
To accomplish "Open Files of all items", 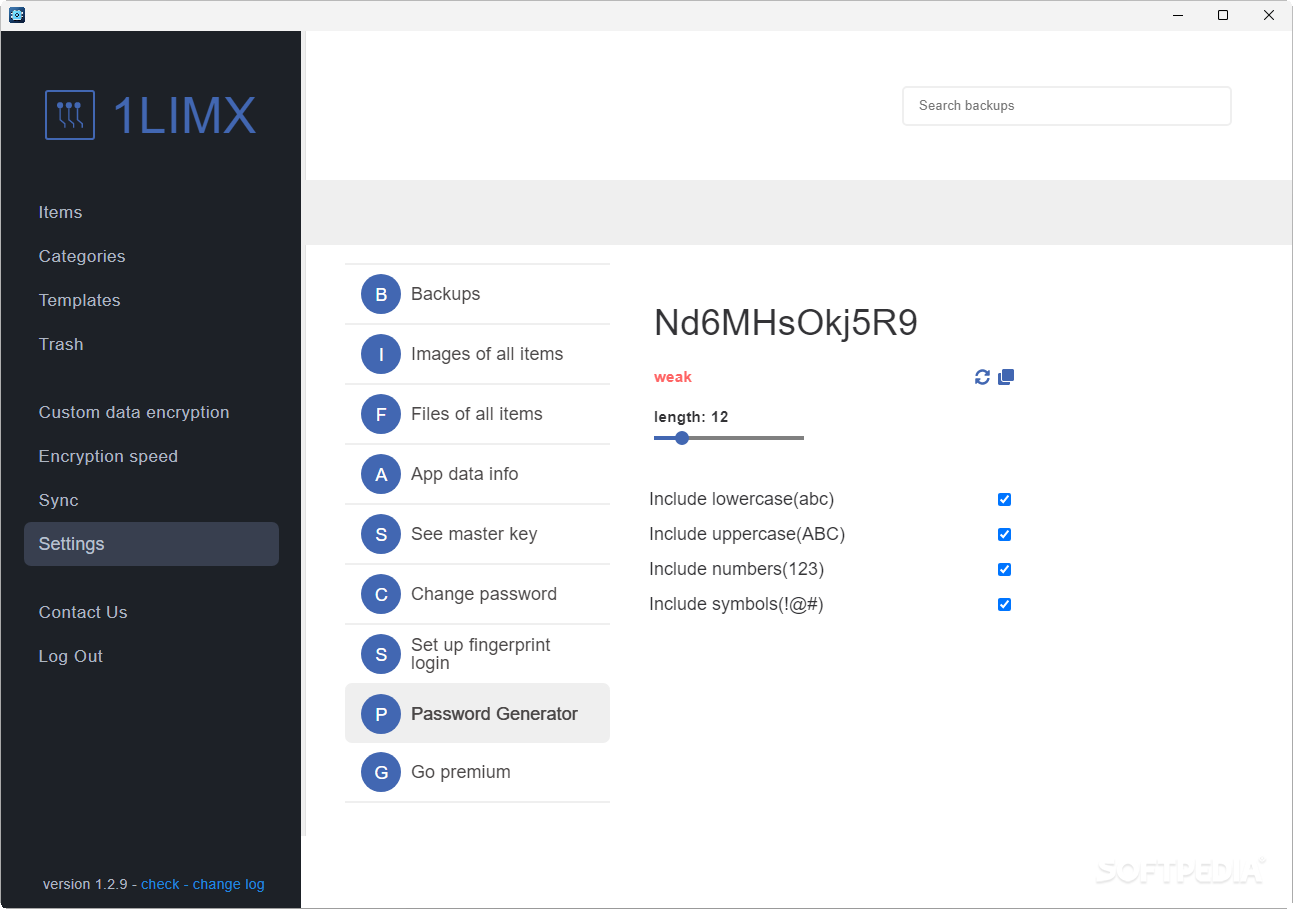I will click(477, 414).
